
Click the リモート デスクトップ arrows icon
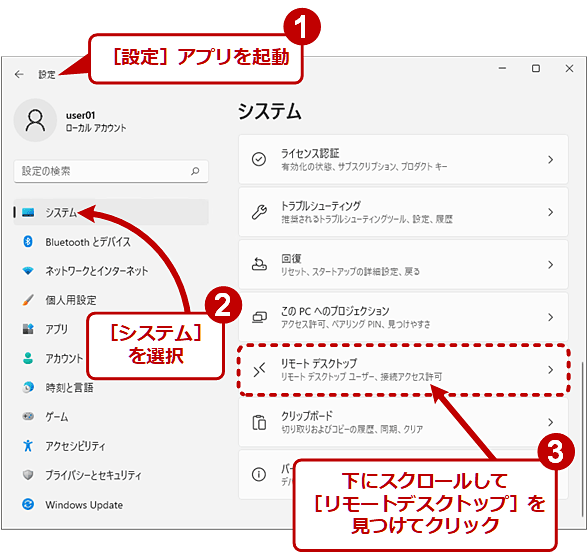coord(259,370)
